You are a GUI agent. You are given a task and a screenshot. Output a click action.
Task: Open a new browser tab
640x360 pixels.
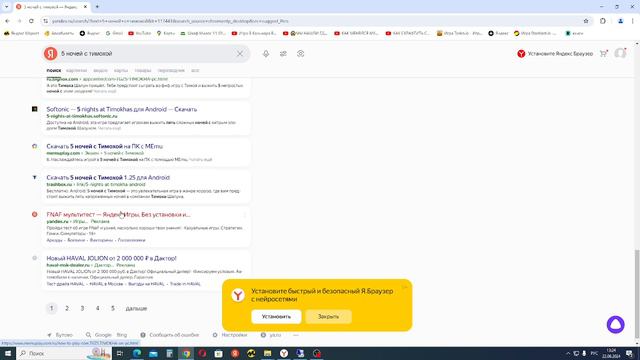coord(97,7)
